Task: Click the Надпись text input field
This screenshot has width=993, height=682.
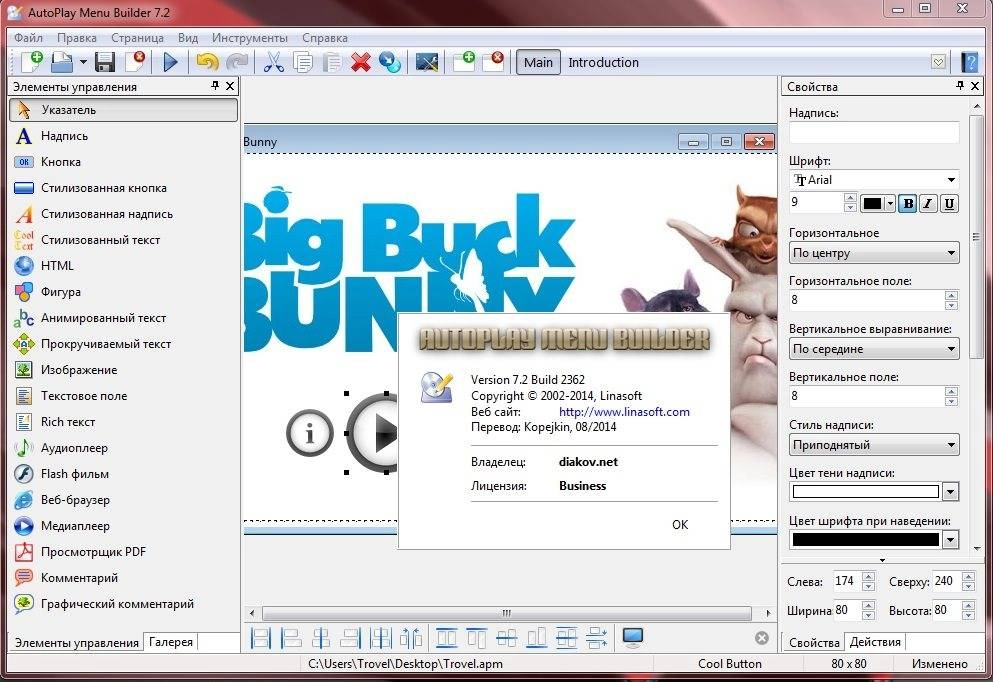Action: (x=874, y=132)
